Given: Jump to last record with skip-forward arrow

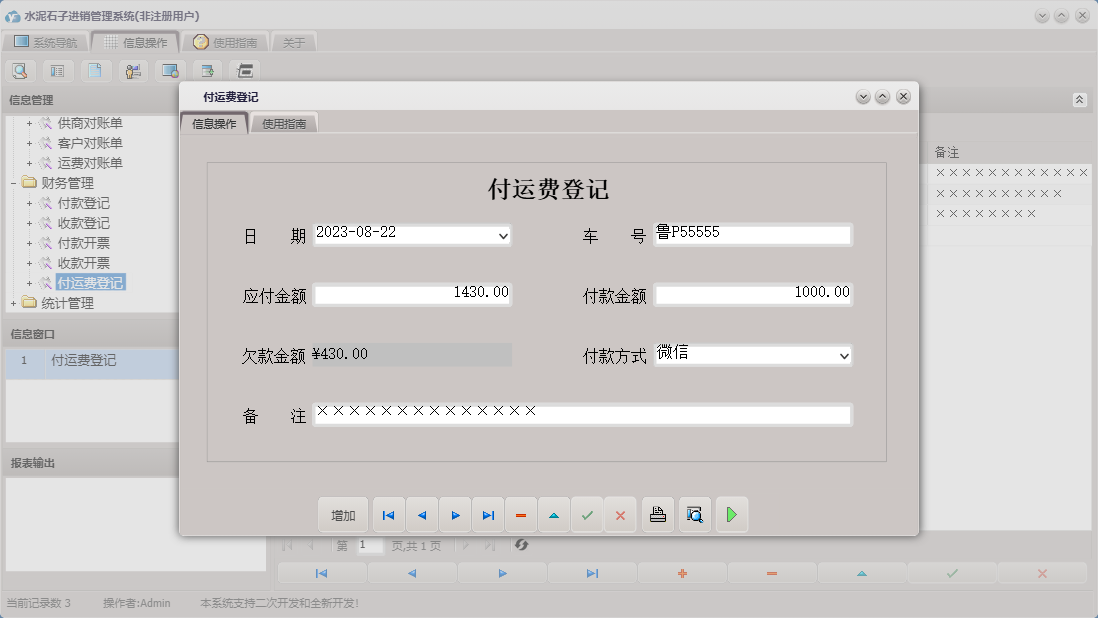Looking at the screenshot, I should [x=488, y=514].
